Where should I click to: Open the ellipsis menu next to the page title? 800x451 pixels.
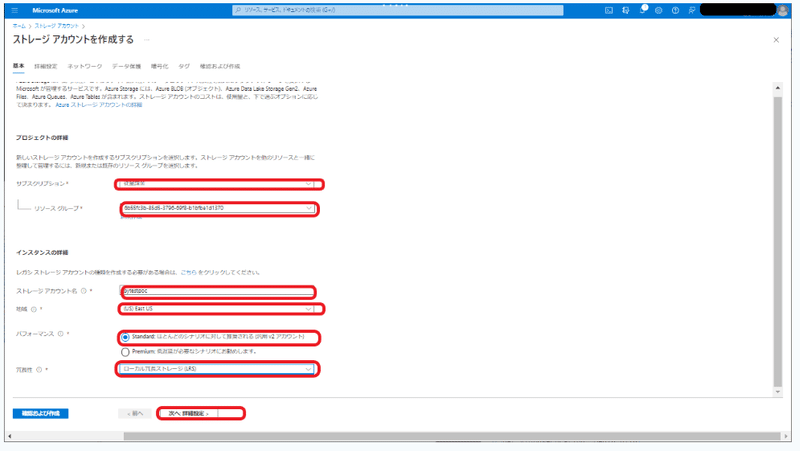point(147,40)
